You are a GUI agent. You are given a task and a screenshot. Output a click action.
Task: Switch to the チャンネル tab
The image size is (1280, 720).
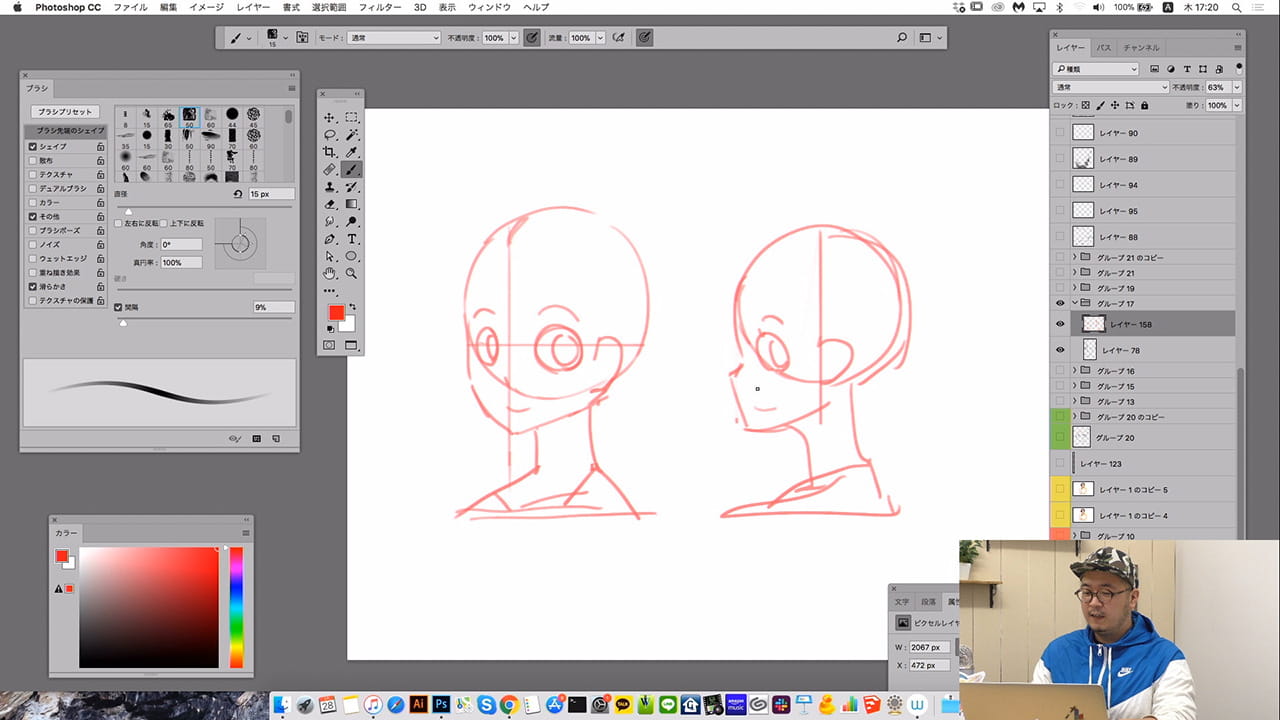pos(1141,48)
